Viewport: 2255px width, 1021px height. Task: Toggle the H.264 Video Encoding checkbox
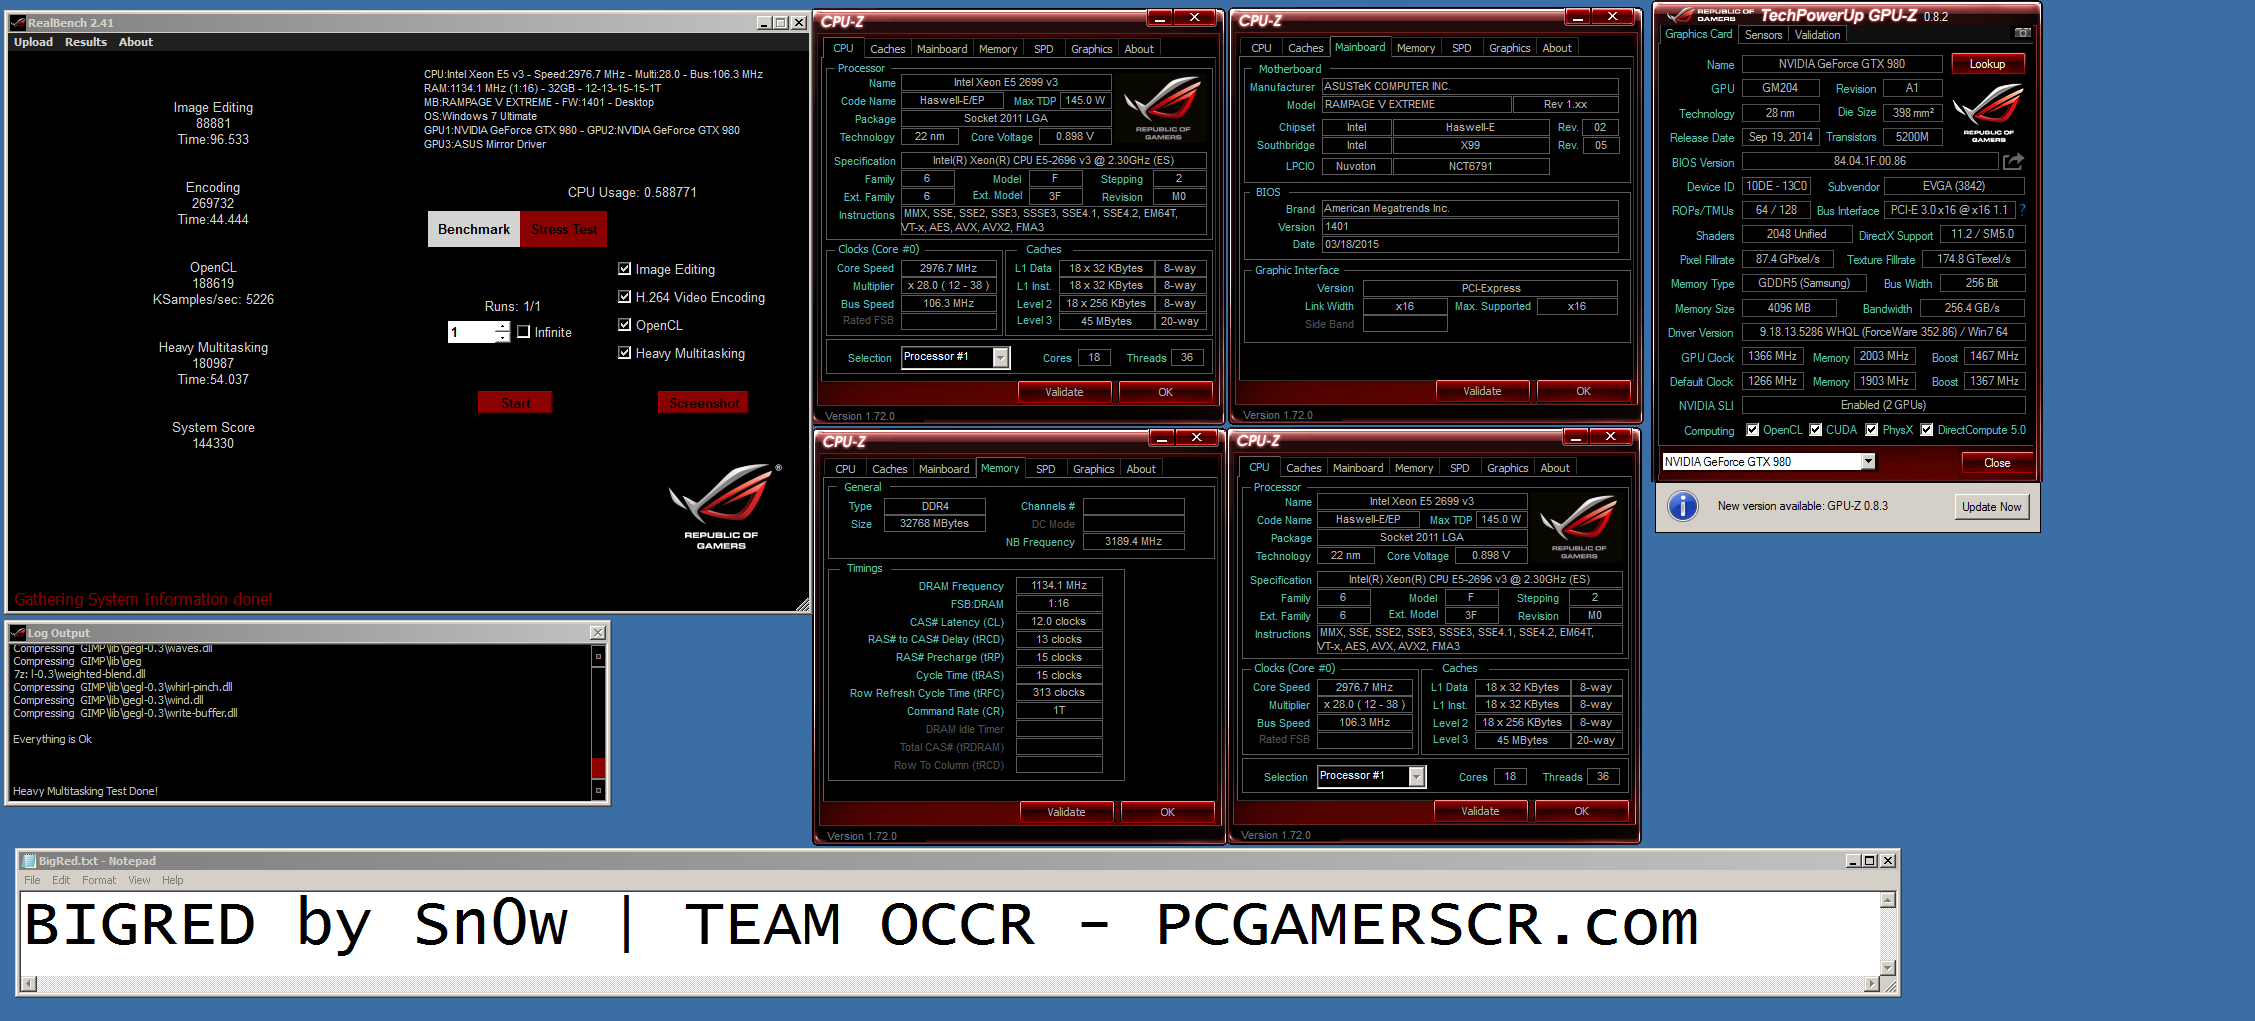[x=625, y=297]
